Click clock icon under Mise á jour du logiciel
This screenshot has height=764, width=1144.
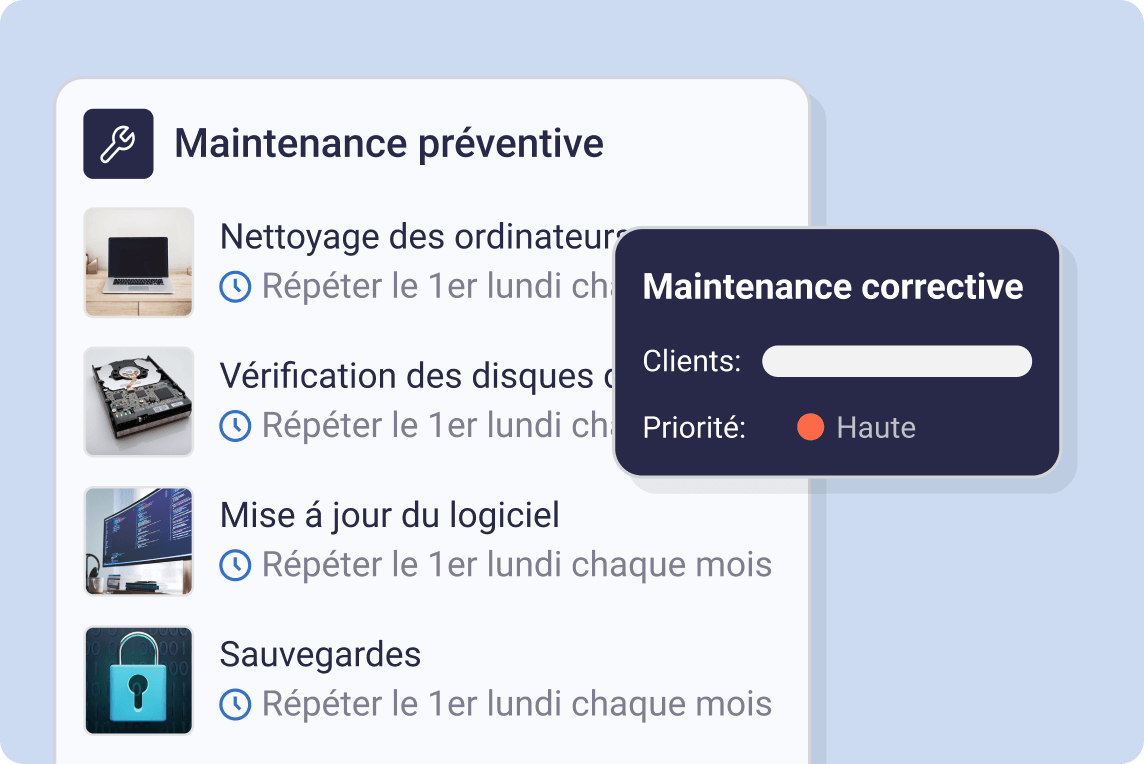tap(235, 565)
